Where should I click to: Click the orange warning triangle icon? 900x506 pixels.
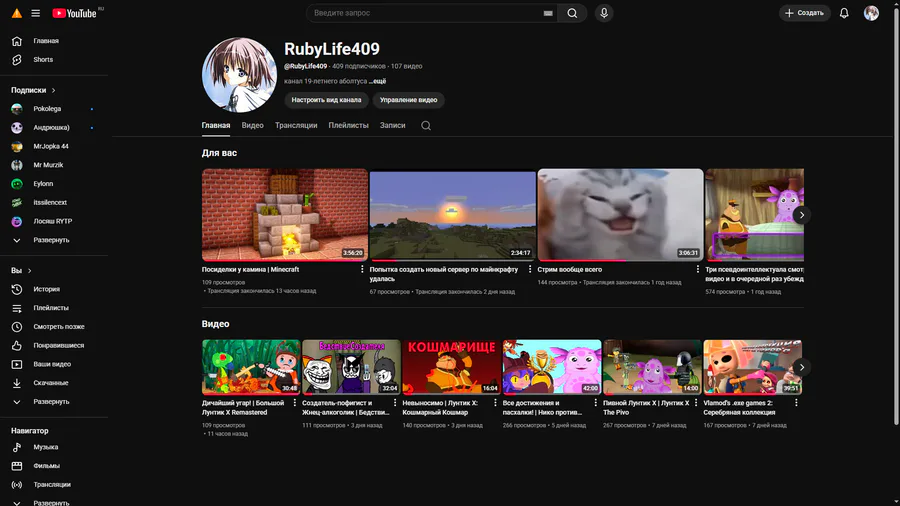tap(17, 13)
